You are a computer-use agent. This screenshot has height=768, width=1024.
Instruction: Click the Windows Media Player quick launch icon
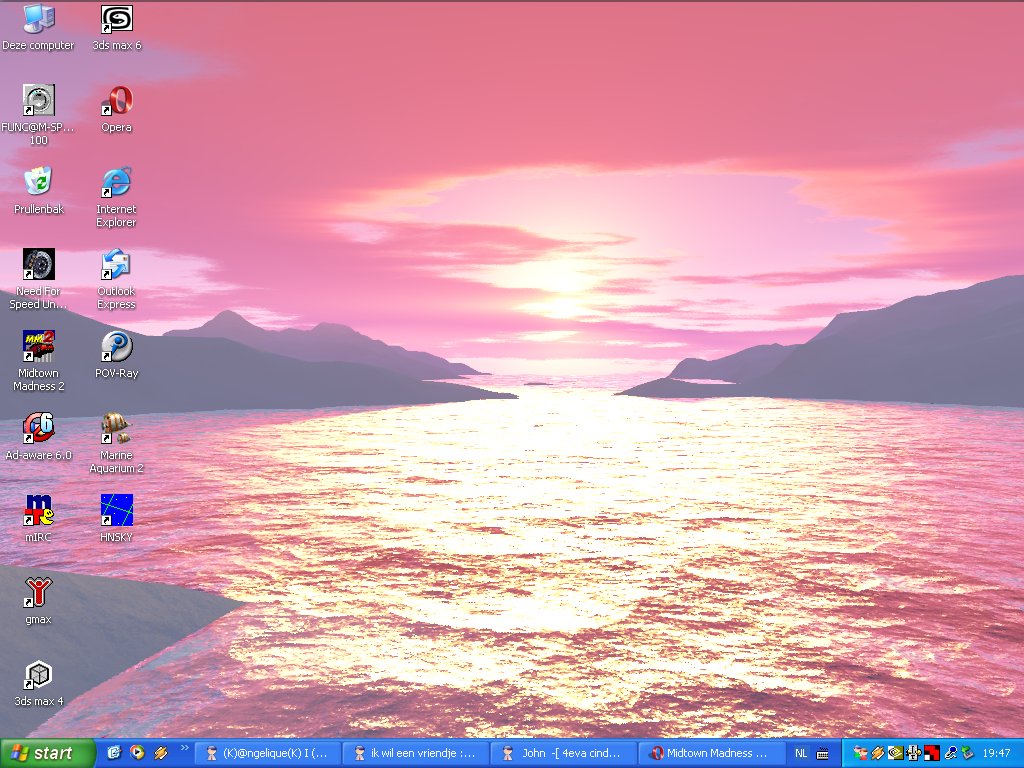tap(137, 753)
